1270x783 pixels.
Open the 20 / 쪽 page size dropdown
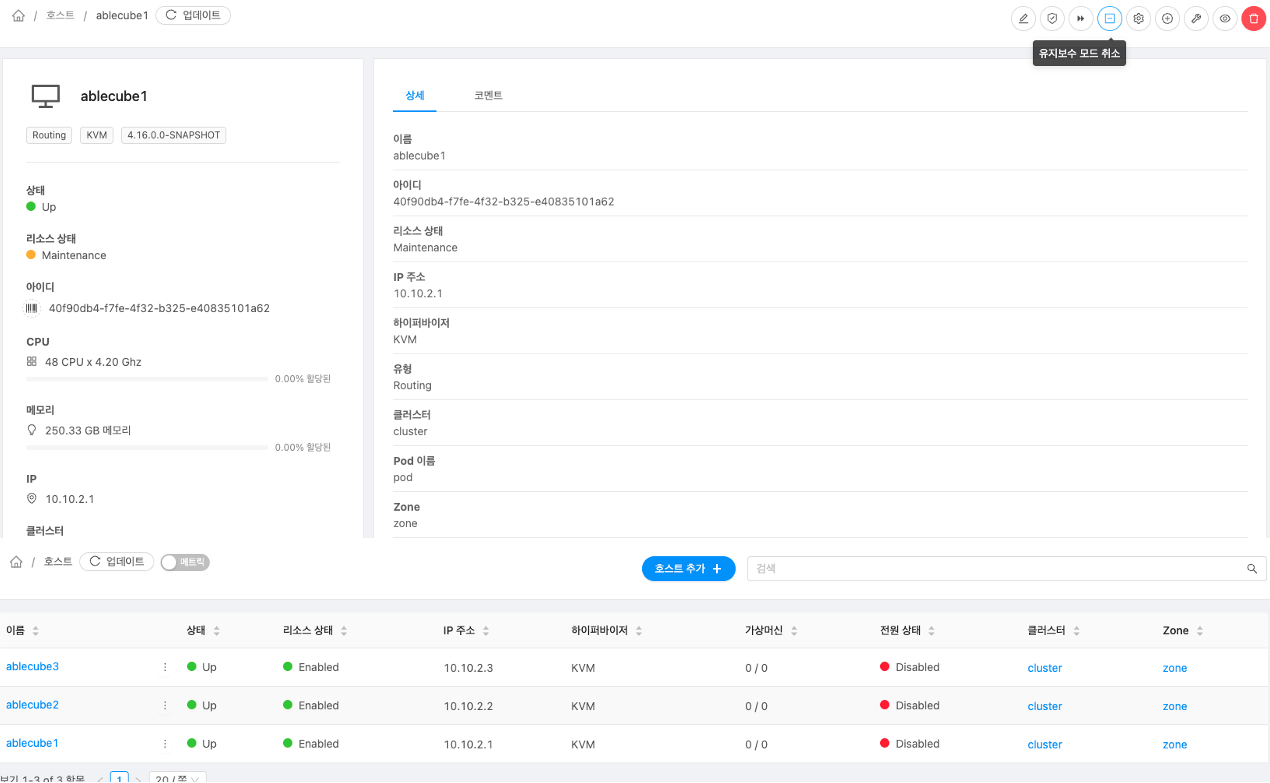pyautogui.click(x=178, y=778)
